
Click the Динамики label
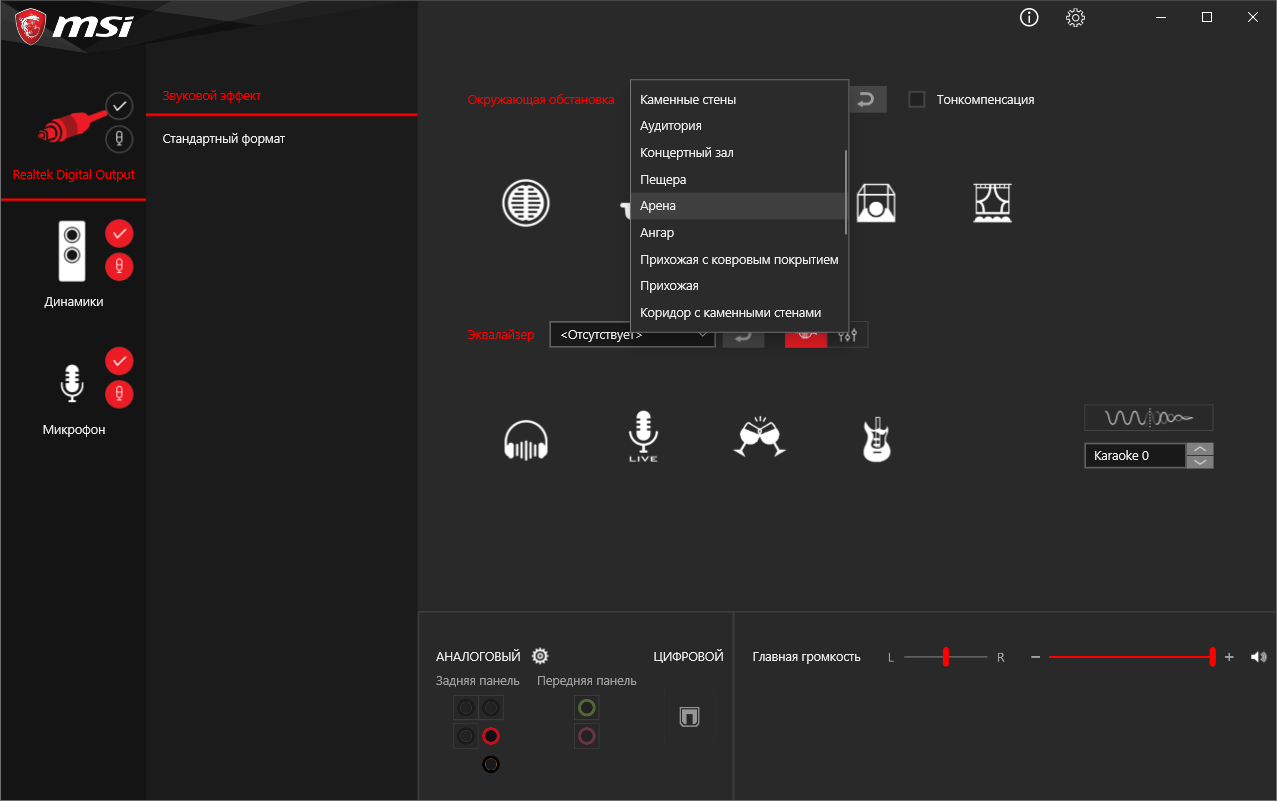(74, 301)
